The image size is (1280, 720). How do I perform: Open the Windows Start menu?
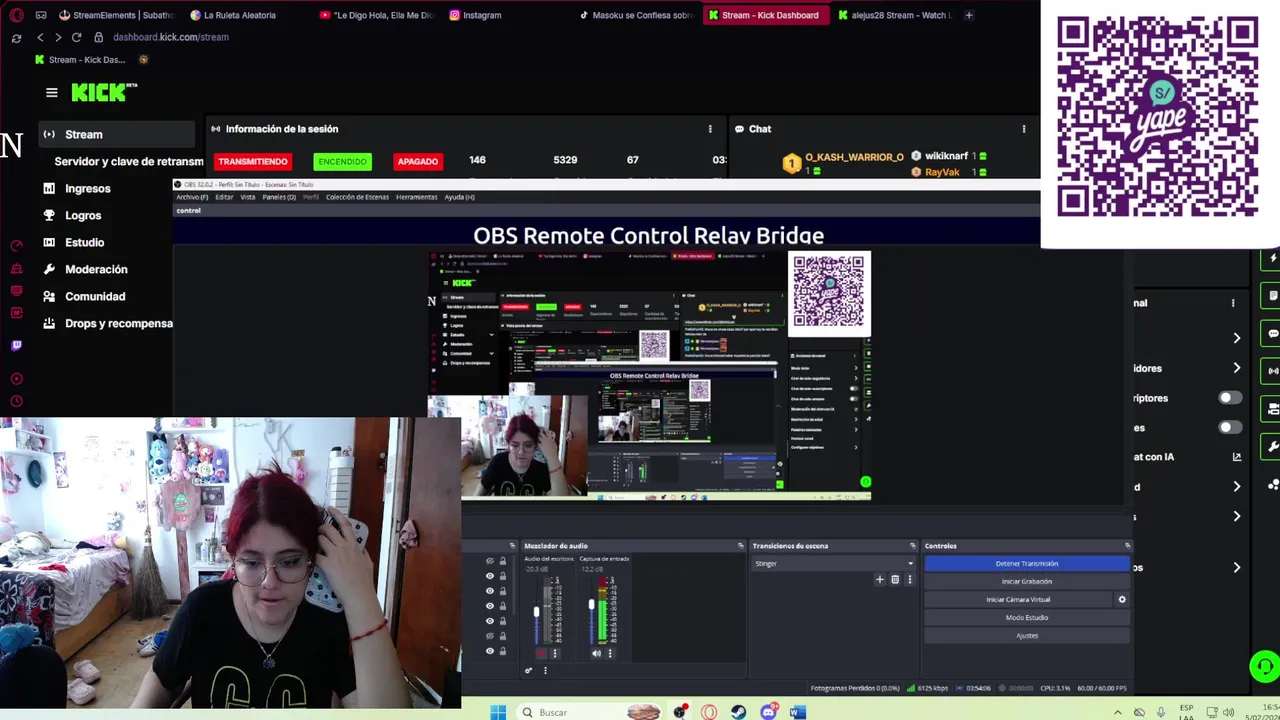coord(498,712)
